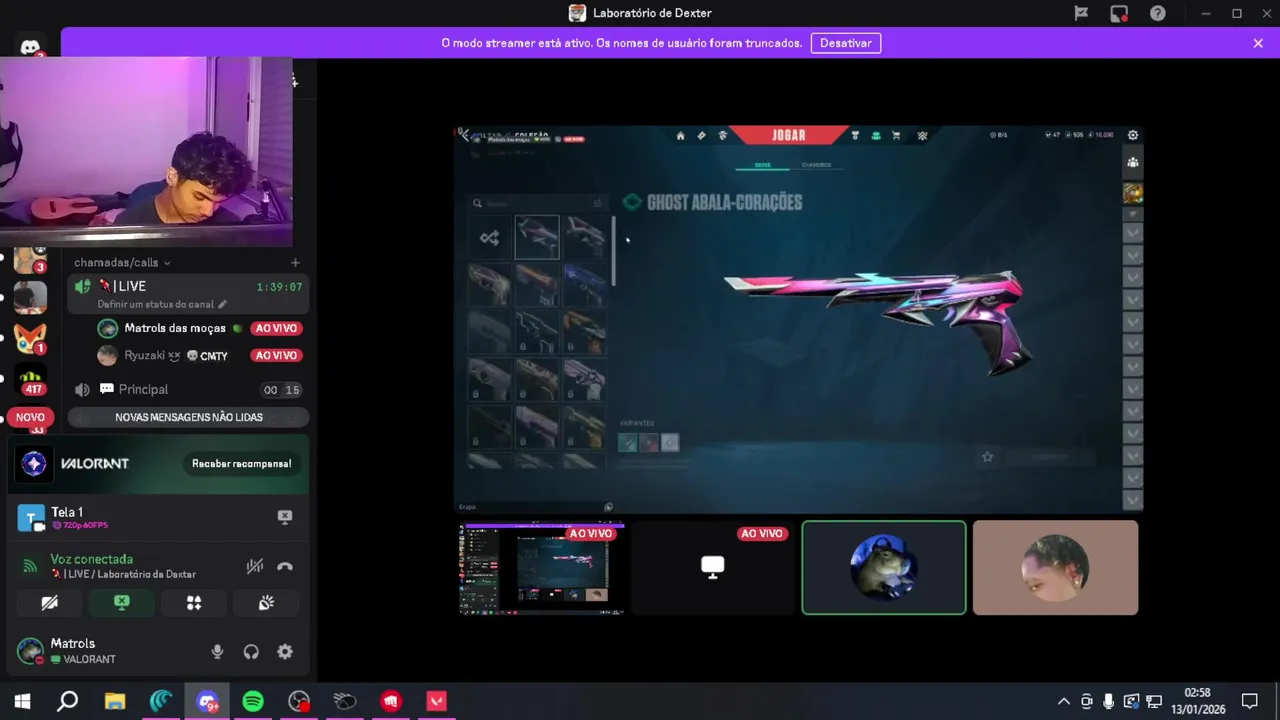Click JOGAR in Valorant stream
The image size is (1280, 720).
tap(788, 135)
